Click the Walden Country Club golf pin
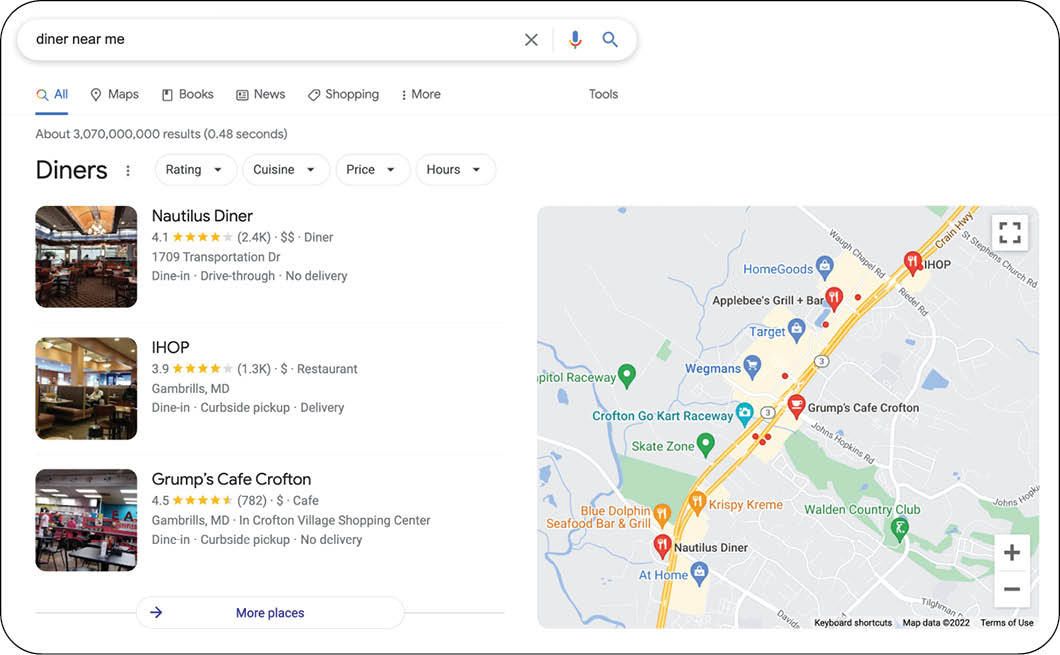 click(899, 529)
